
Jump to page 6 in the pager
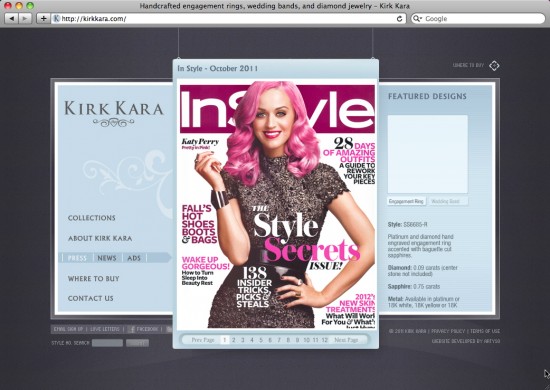270,340
